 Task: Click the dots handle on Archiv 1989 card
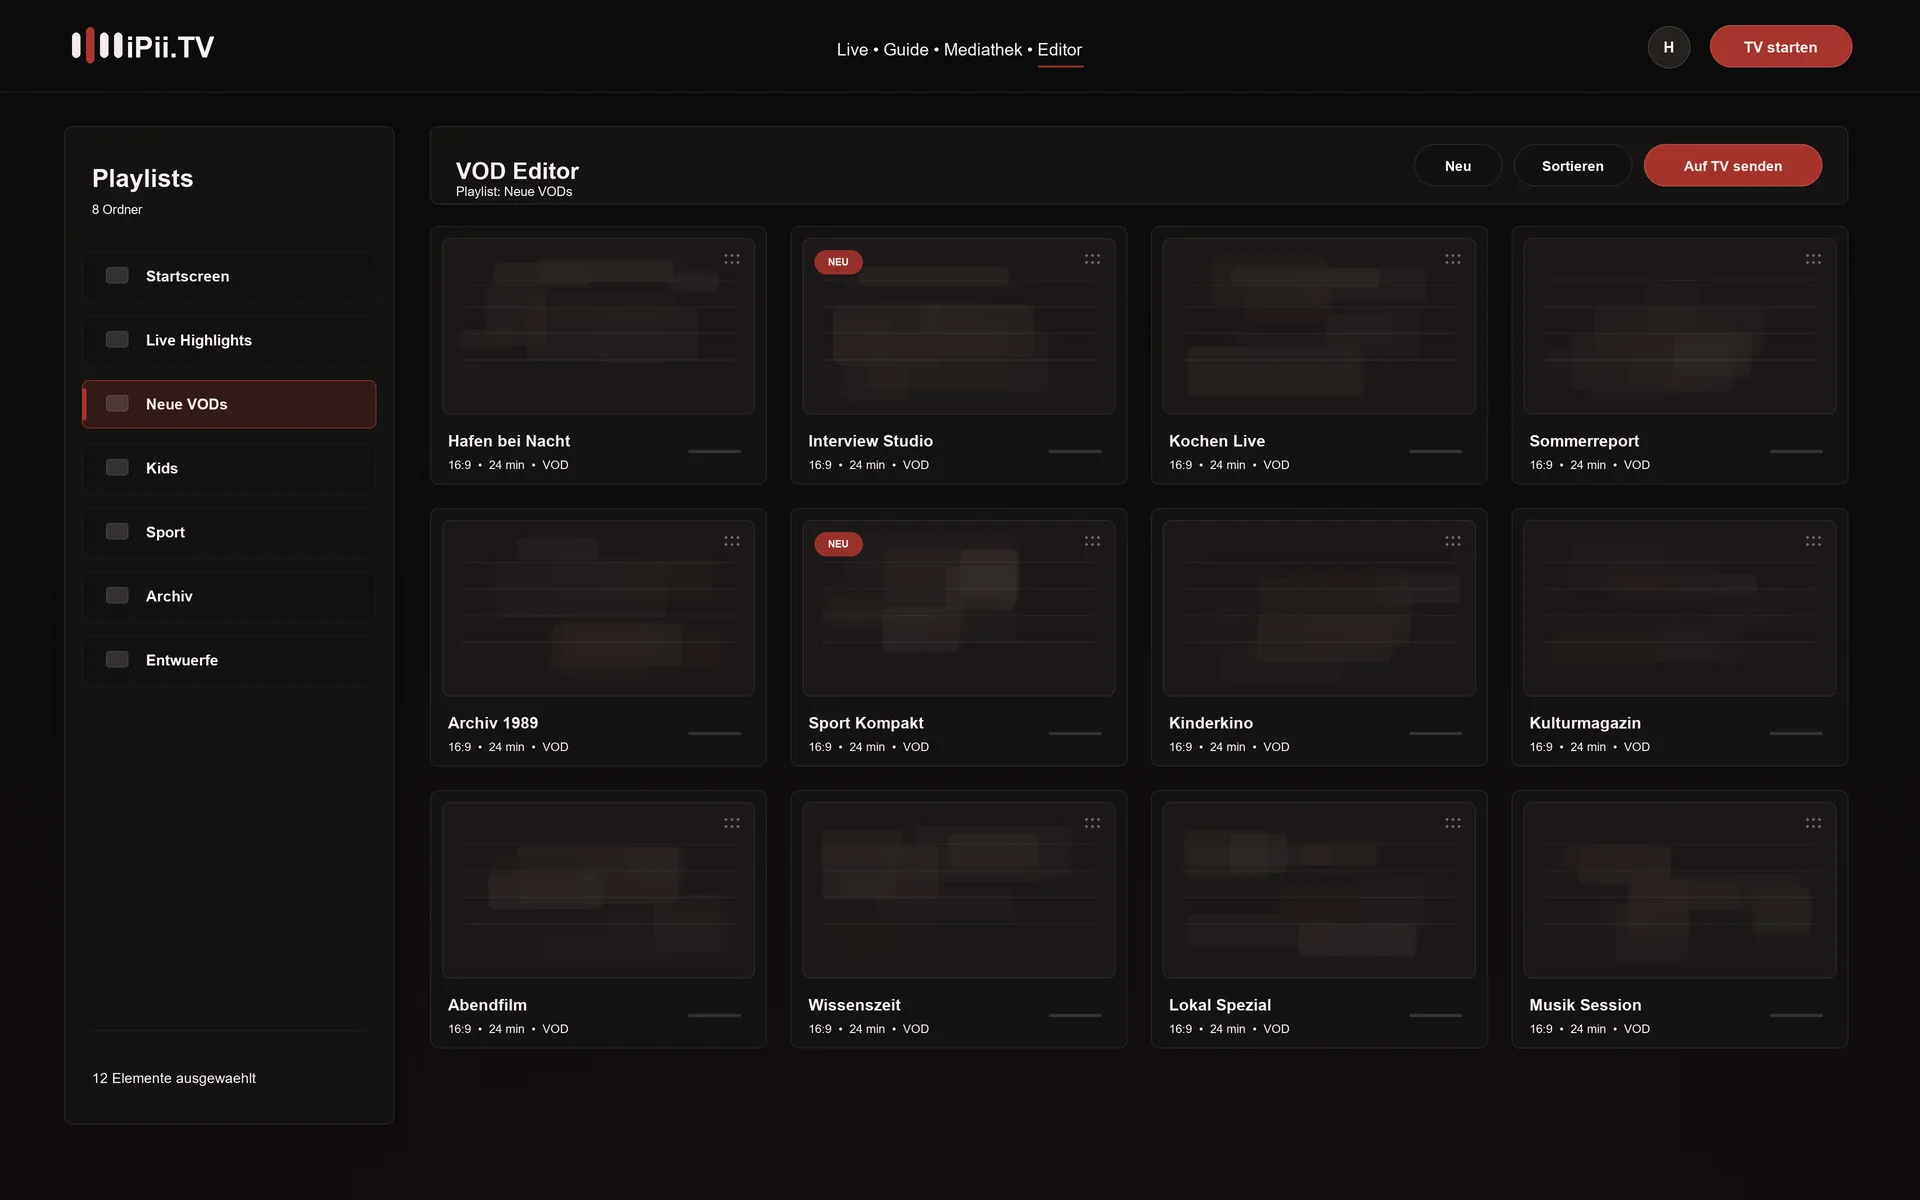pos(732,541)
